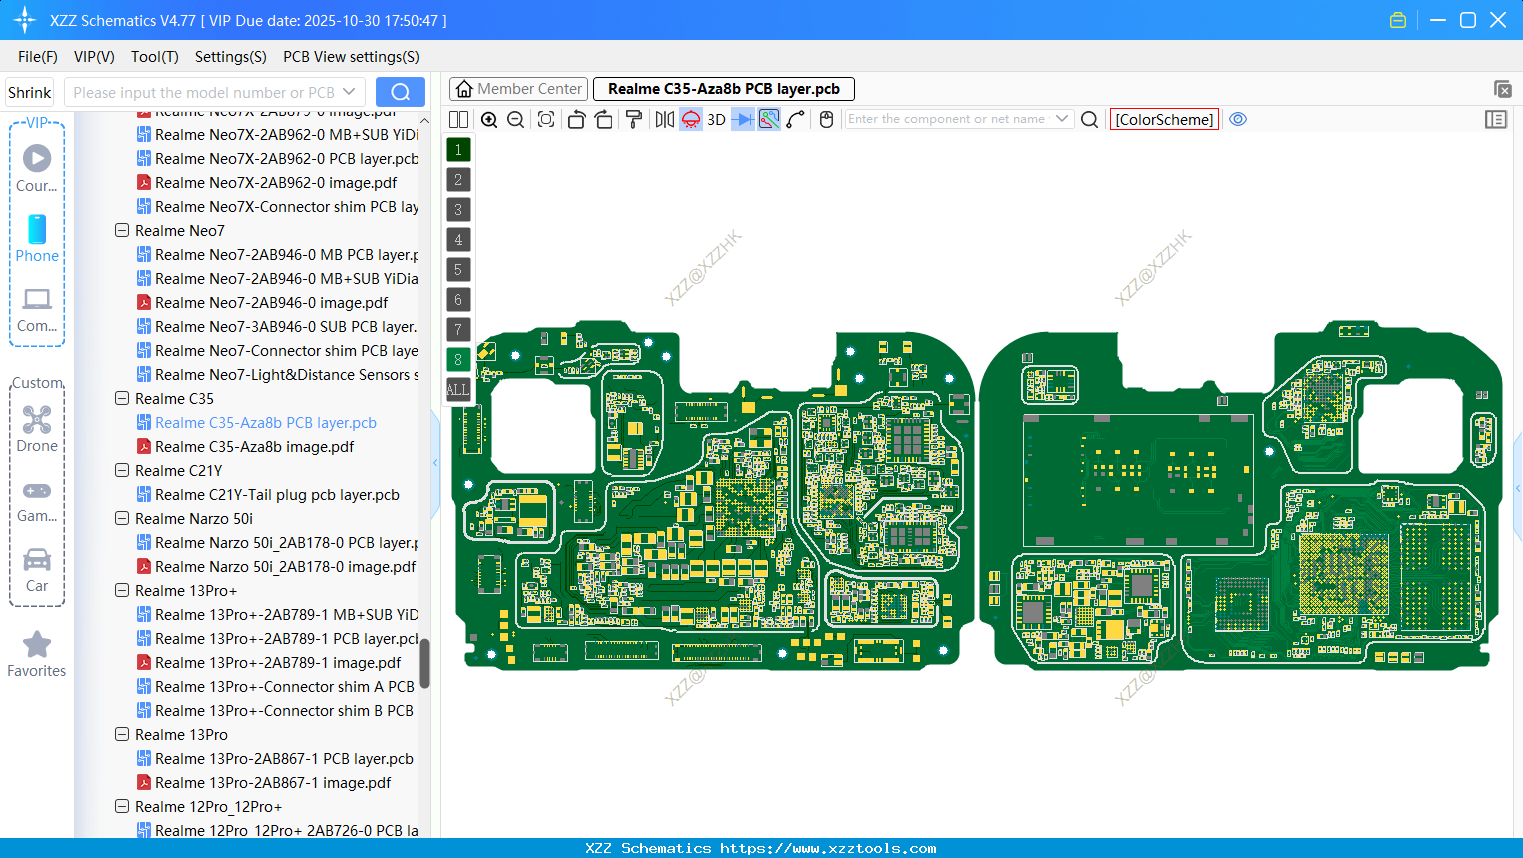Toggle the eye visibility icon
This screenshot has height=858, width=1523.
click(x=1238, y=119)
